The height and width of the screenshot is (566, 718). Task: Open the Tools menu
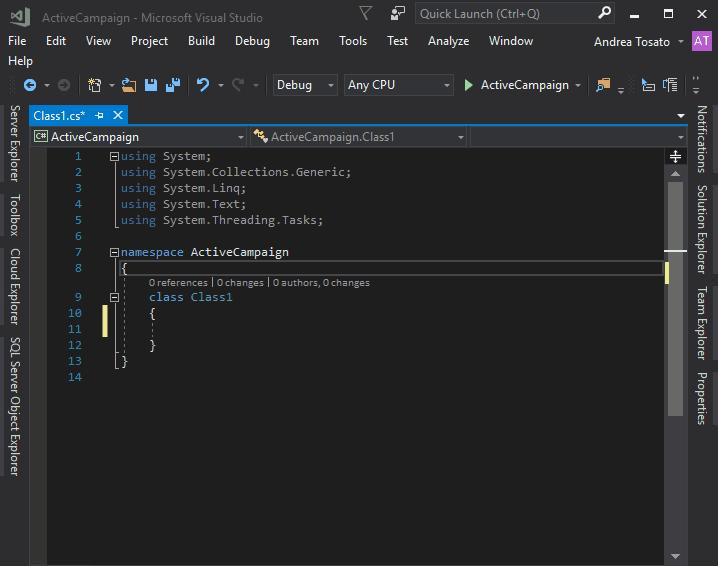point(353,41)
